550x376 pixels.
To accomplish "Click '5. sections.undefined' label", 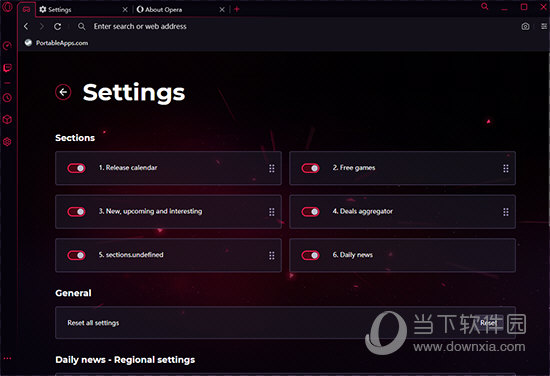I will (x=131, y=255).
